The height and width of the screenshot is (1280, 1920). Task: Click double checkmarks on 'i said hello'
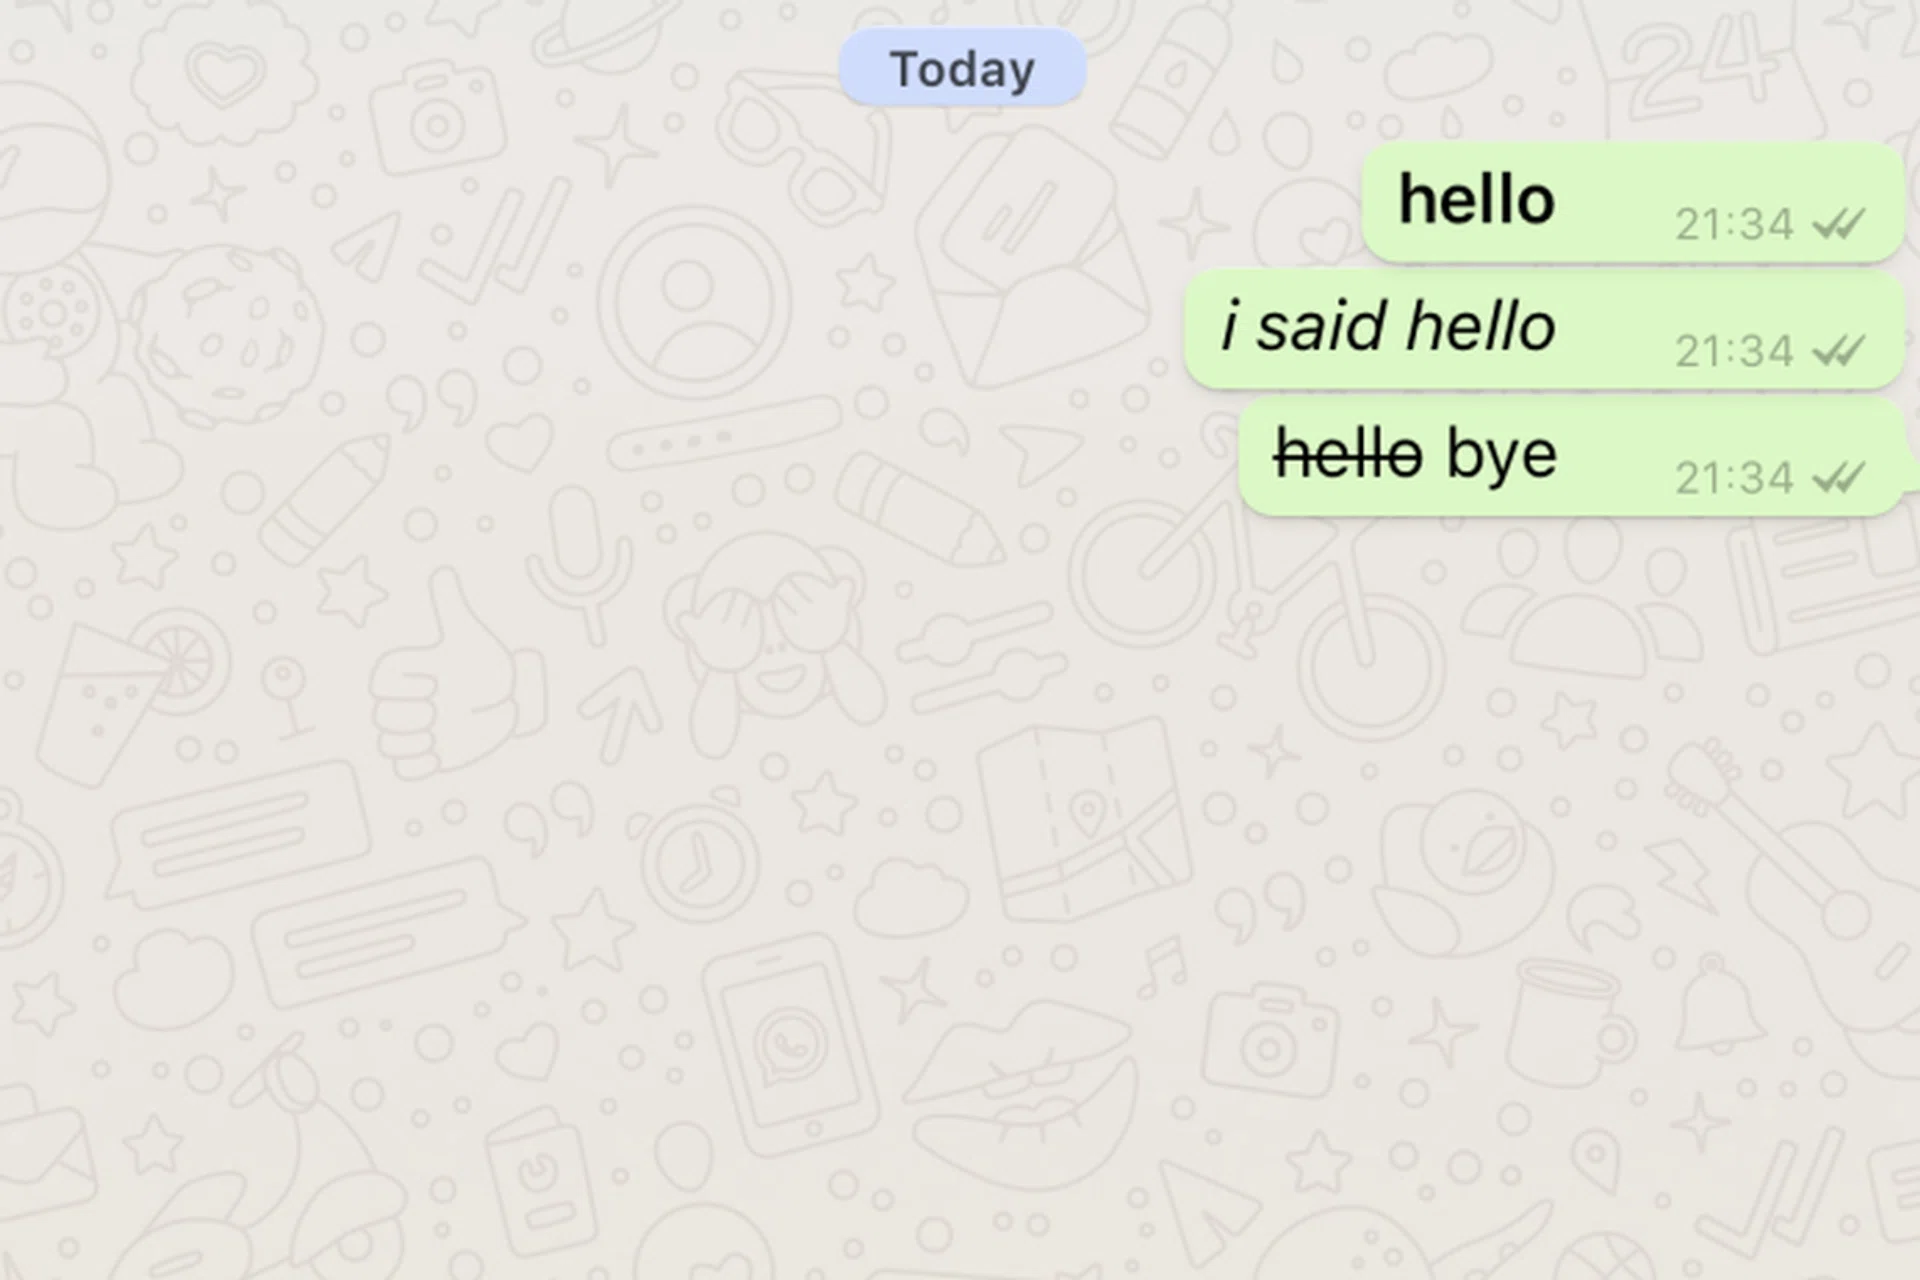tap(1839, 351)
